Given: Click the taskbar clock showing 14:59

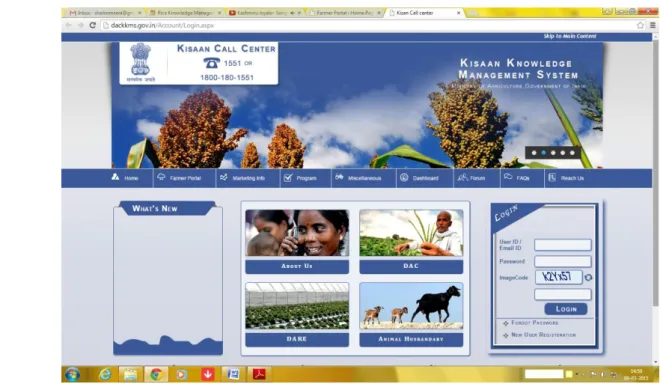Looking at the screenshot, I should (636, 374).
